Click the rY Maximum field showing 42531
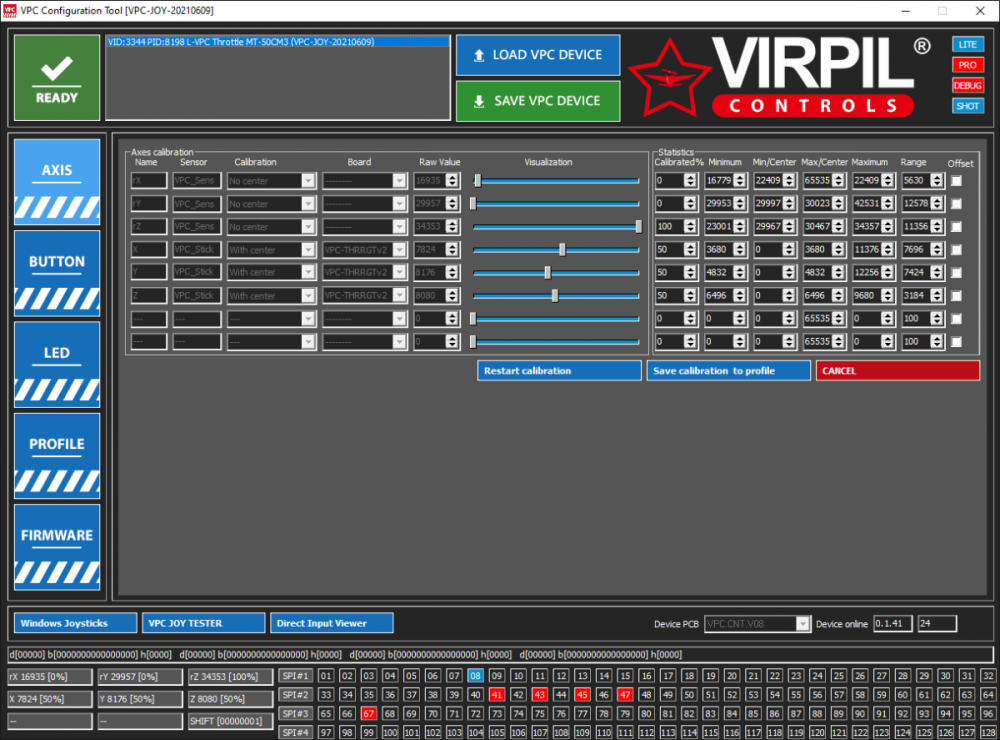 coord(873,204)
